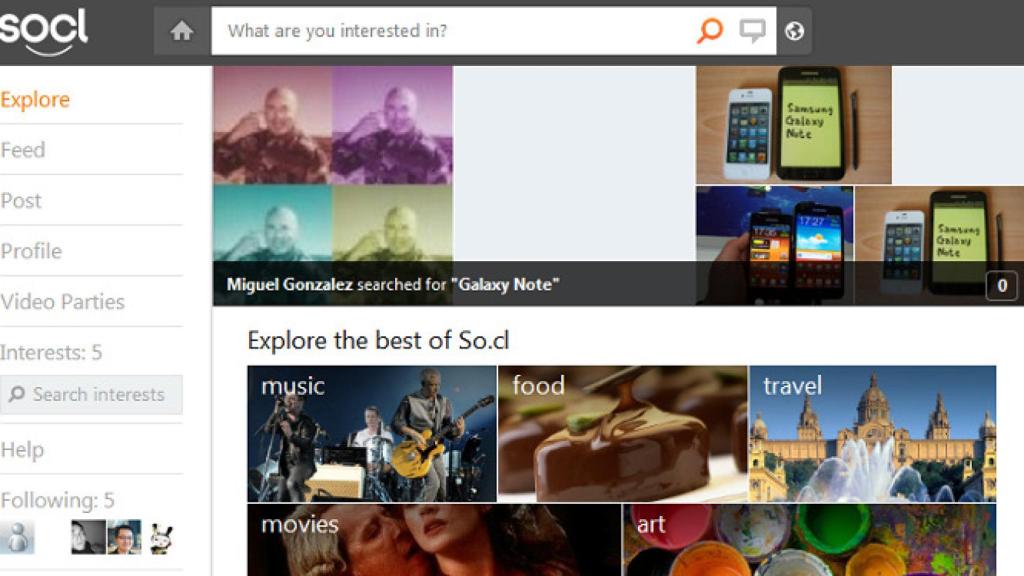This screenshot has height=576, width=1024.
Task: Open the chat bubble messages icon
Action: click(x=752, y=31)
